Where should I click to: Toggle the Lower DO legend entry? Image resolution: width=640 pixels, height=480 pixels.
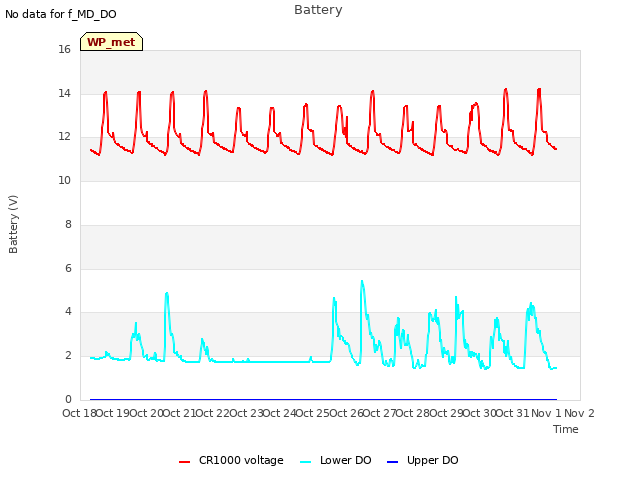point(336,460)
